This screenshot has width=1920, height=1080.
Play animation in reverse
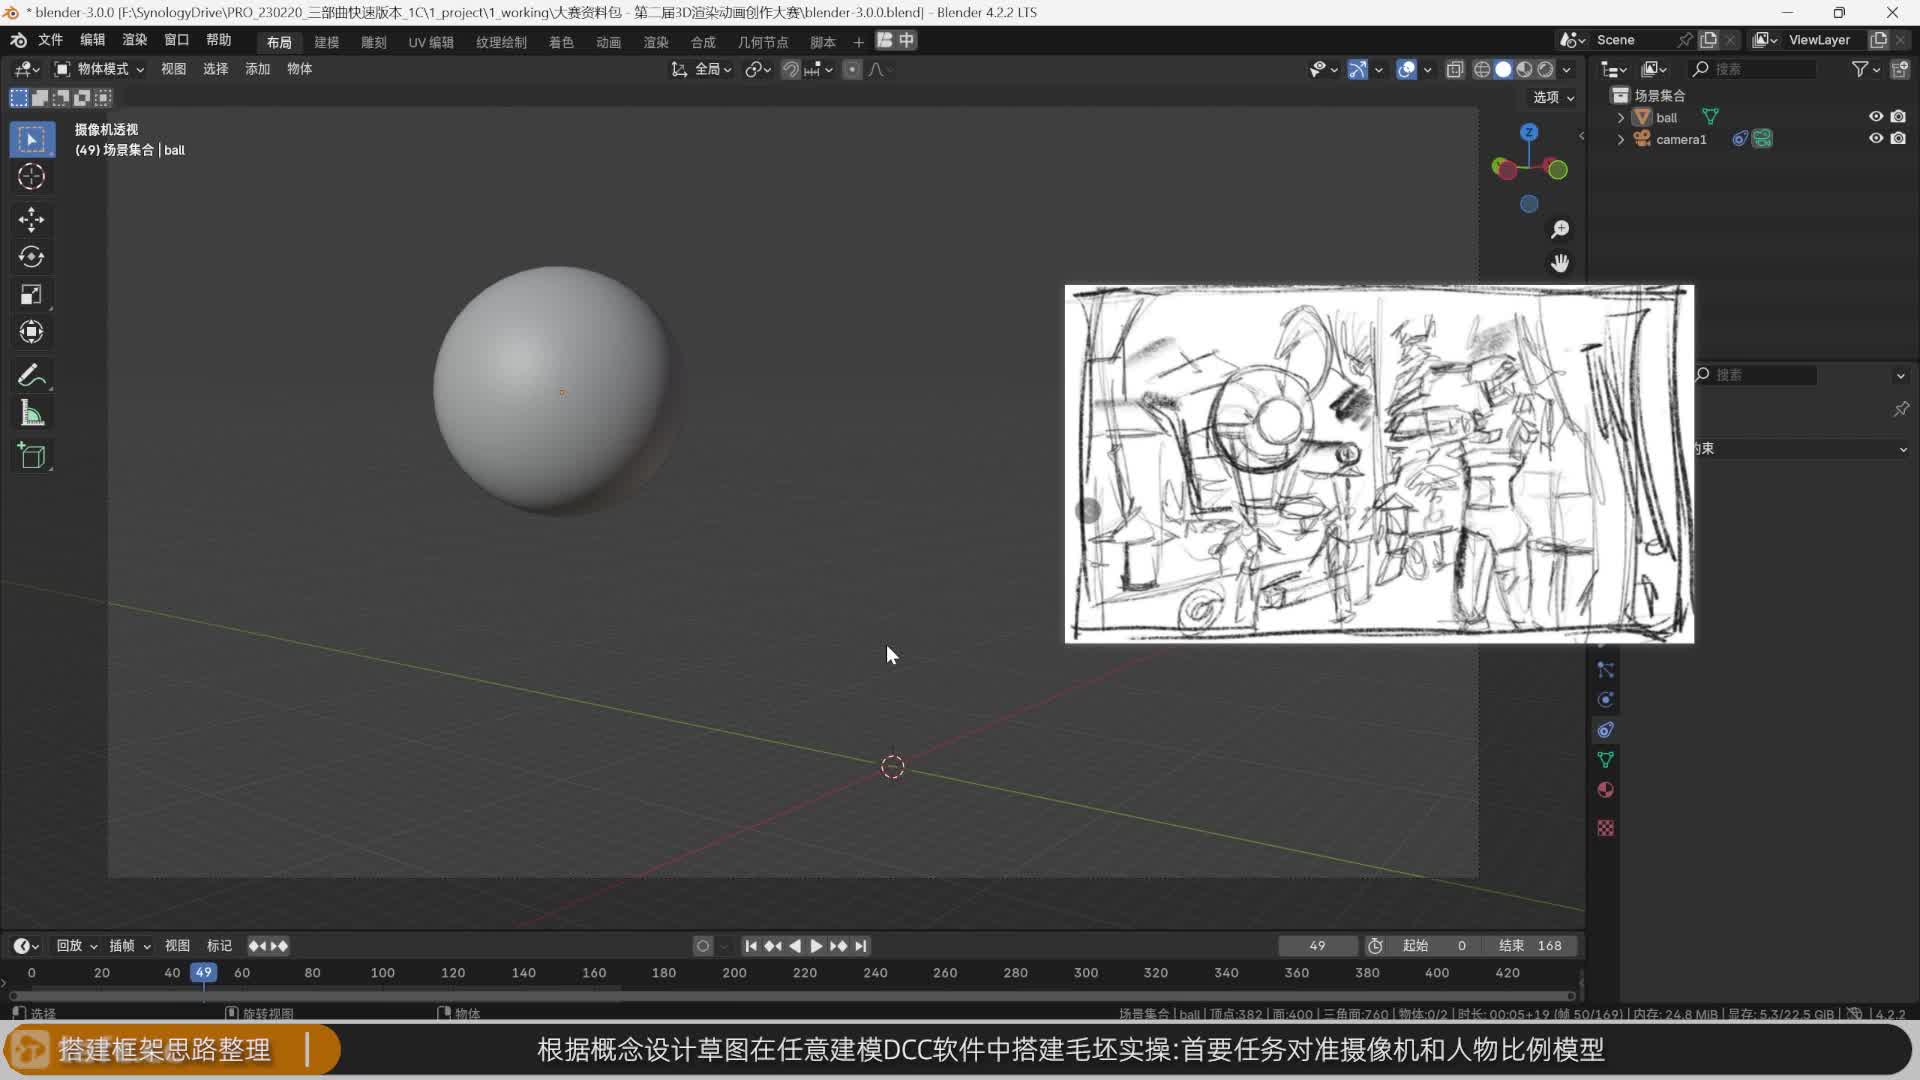tap(795, 946)
